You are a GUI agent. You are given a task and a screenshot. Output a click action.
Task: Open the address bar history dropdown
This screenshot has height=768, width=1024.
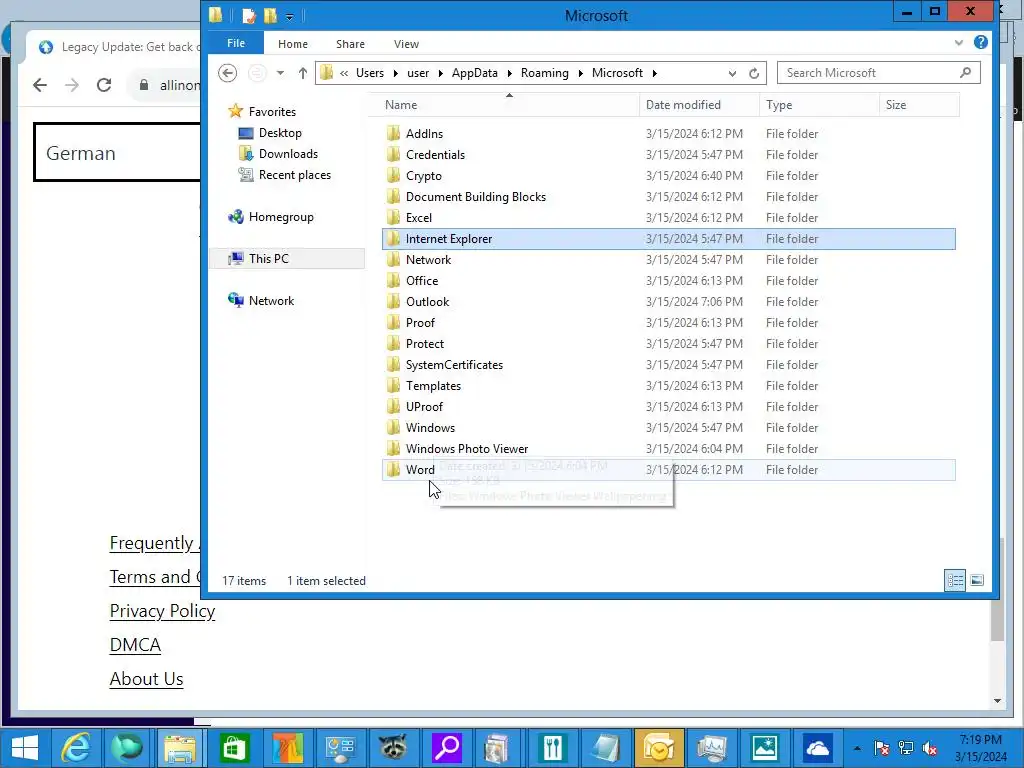click(732, 73)
